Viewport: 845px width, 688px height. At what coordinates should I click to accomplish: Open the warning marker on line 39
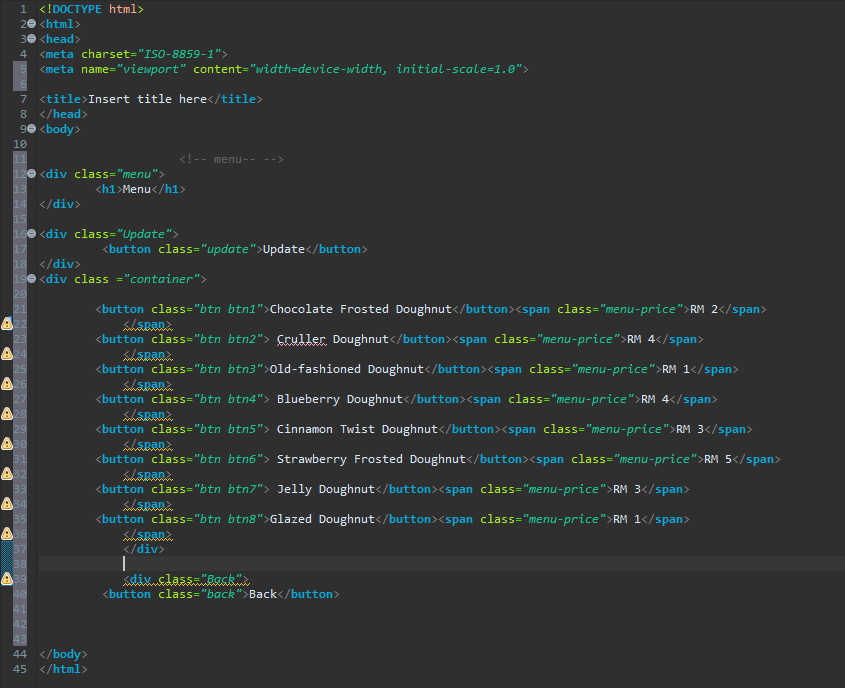coord(7,579)
